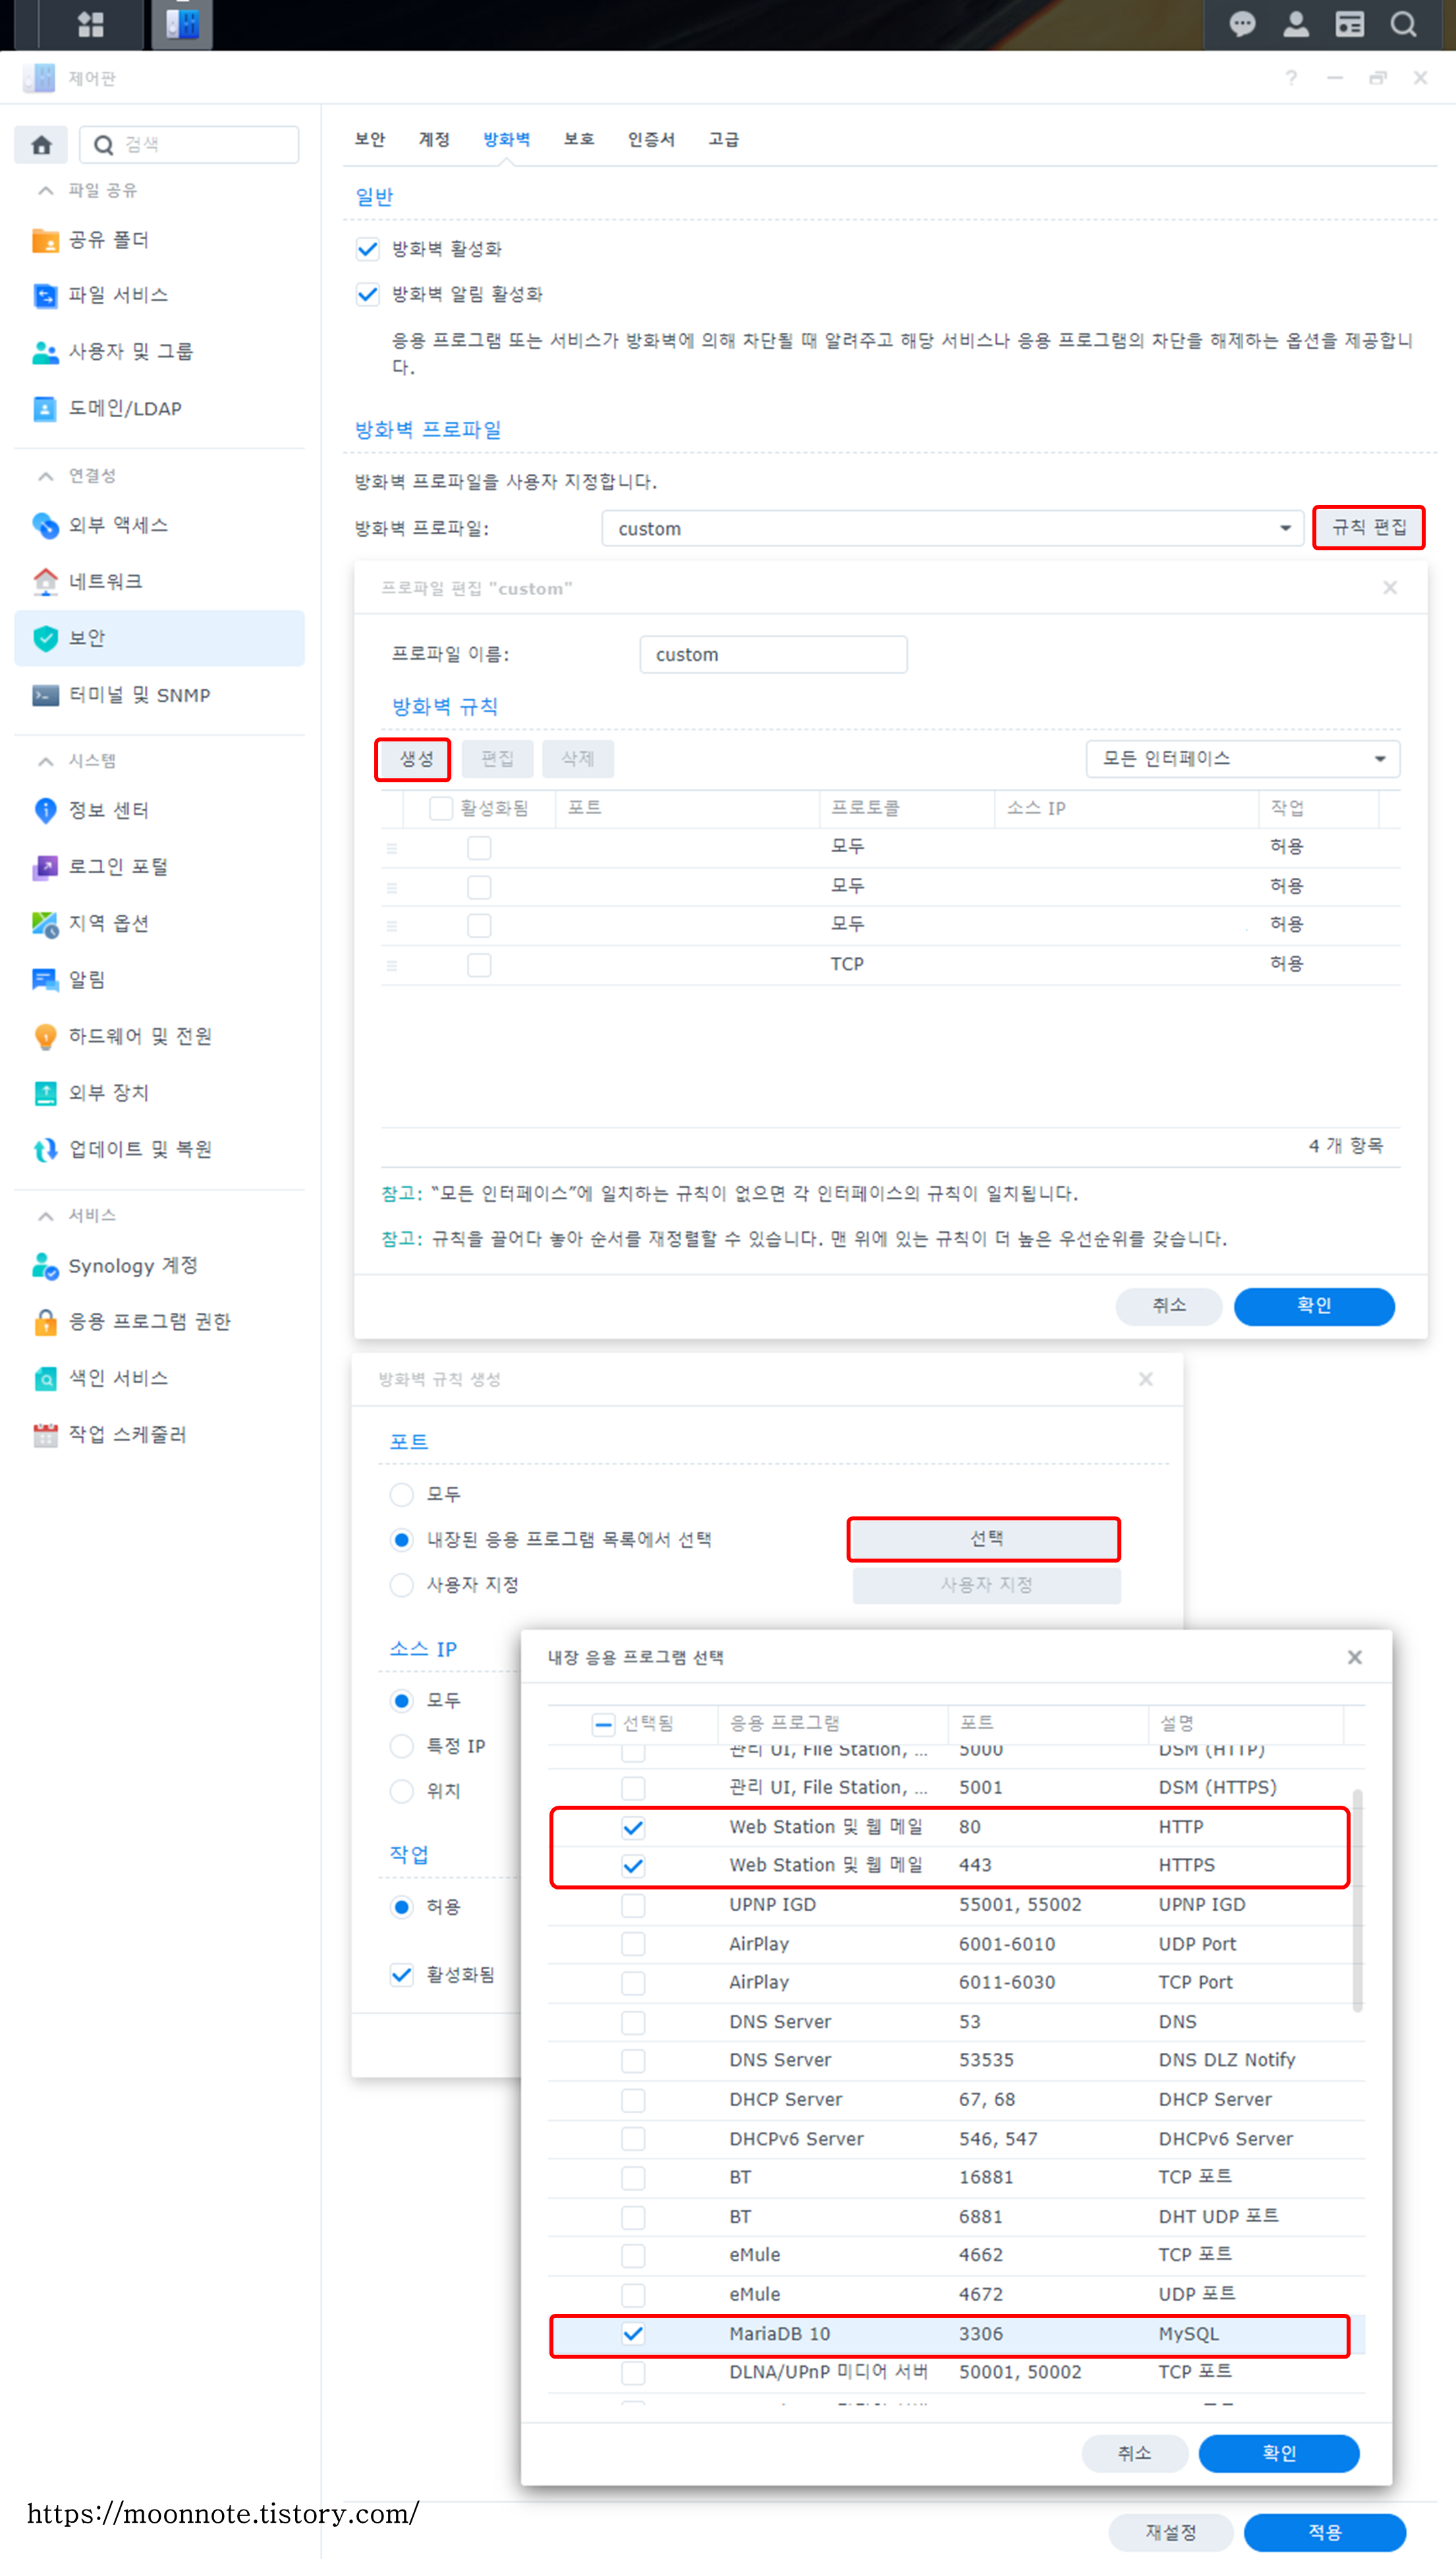Switch to the 인증서 tab
Viewport: 1456px width, 2559px height.
point(650,139)
